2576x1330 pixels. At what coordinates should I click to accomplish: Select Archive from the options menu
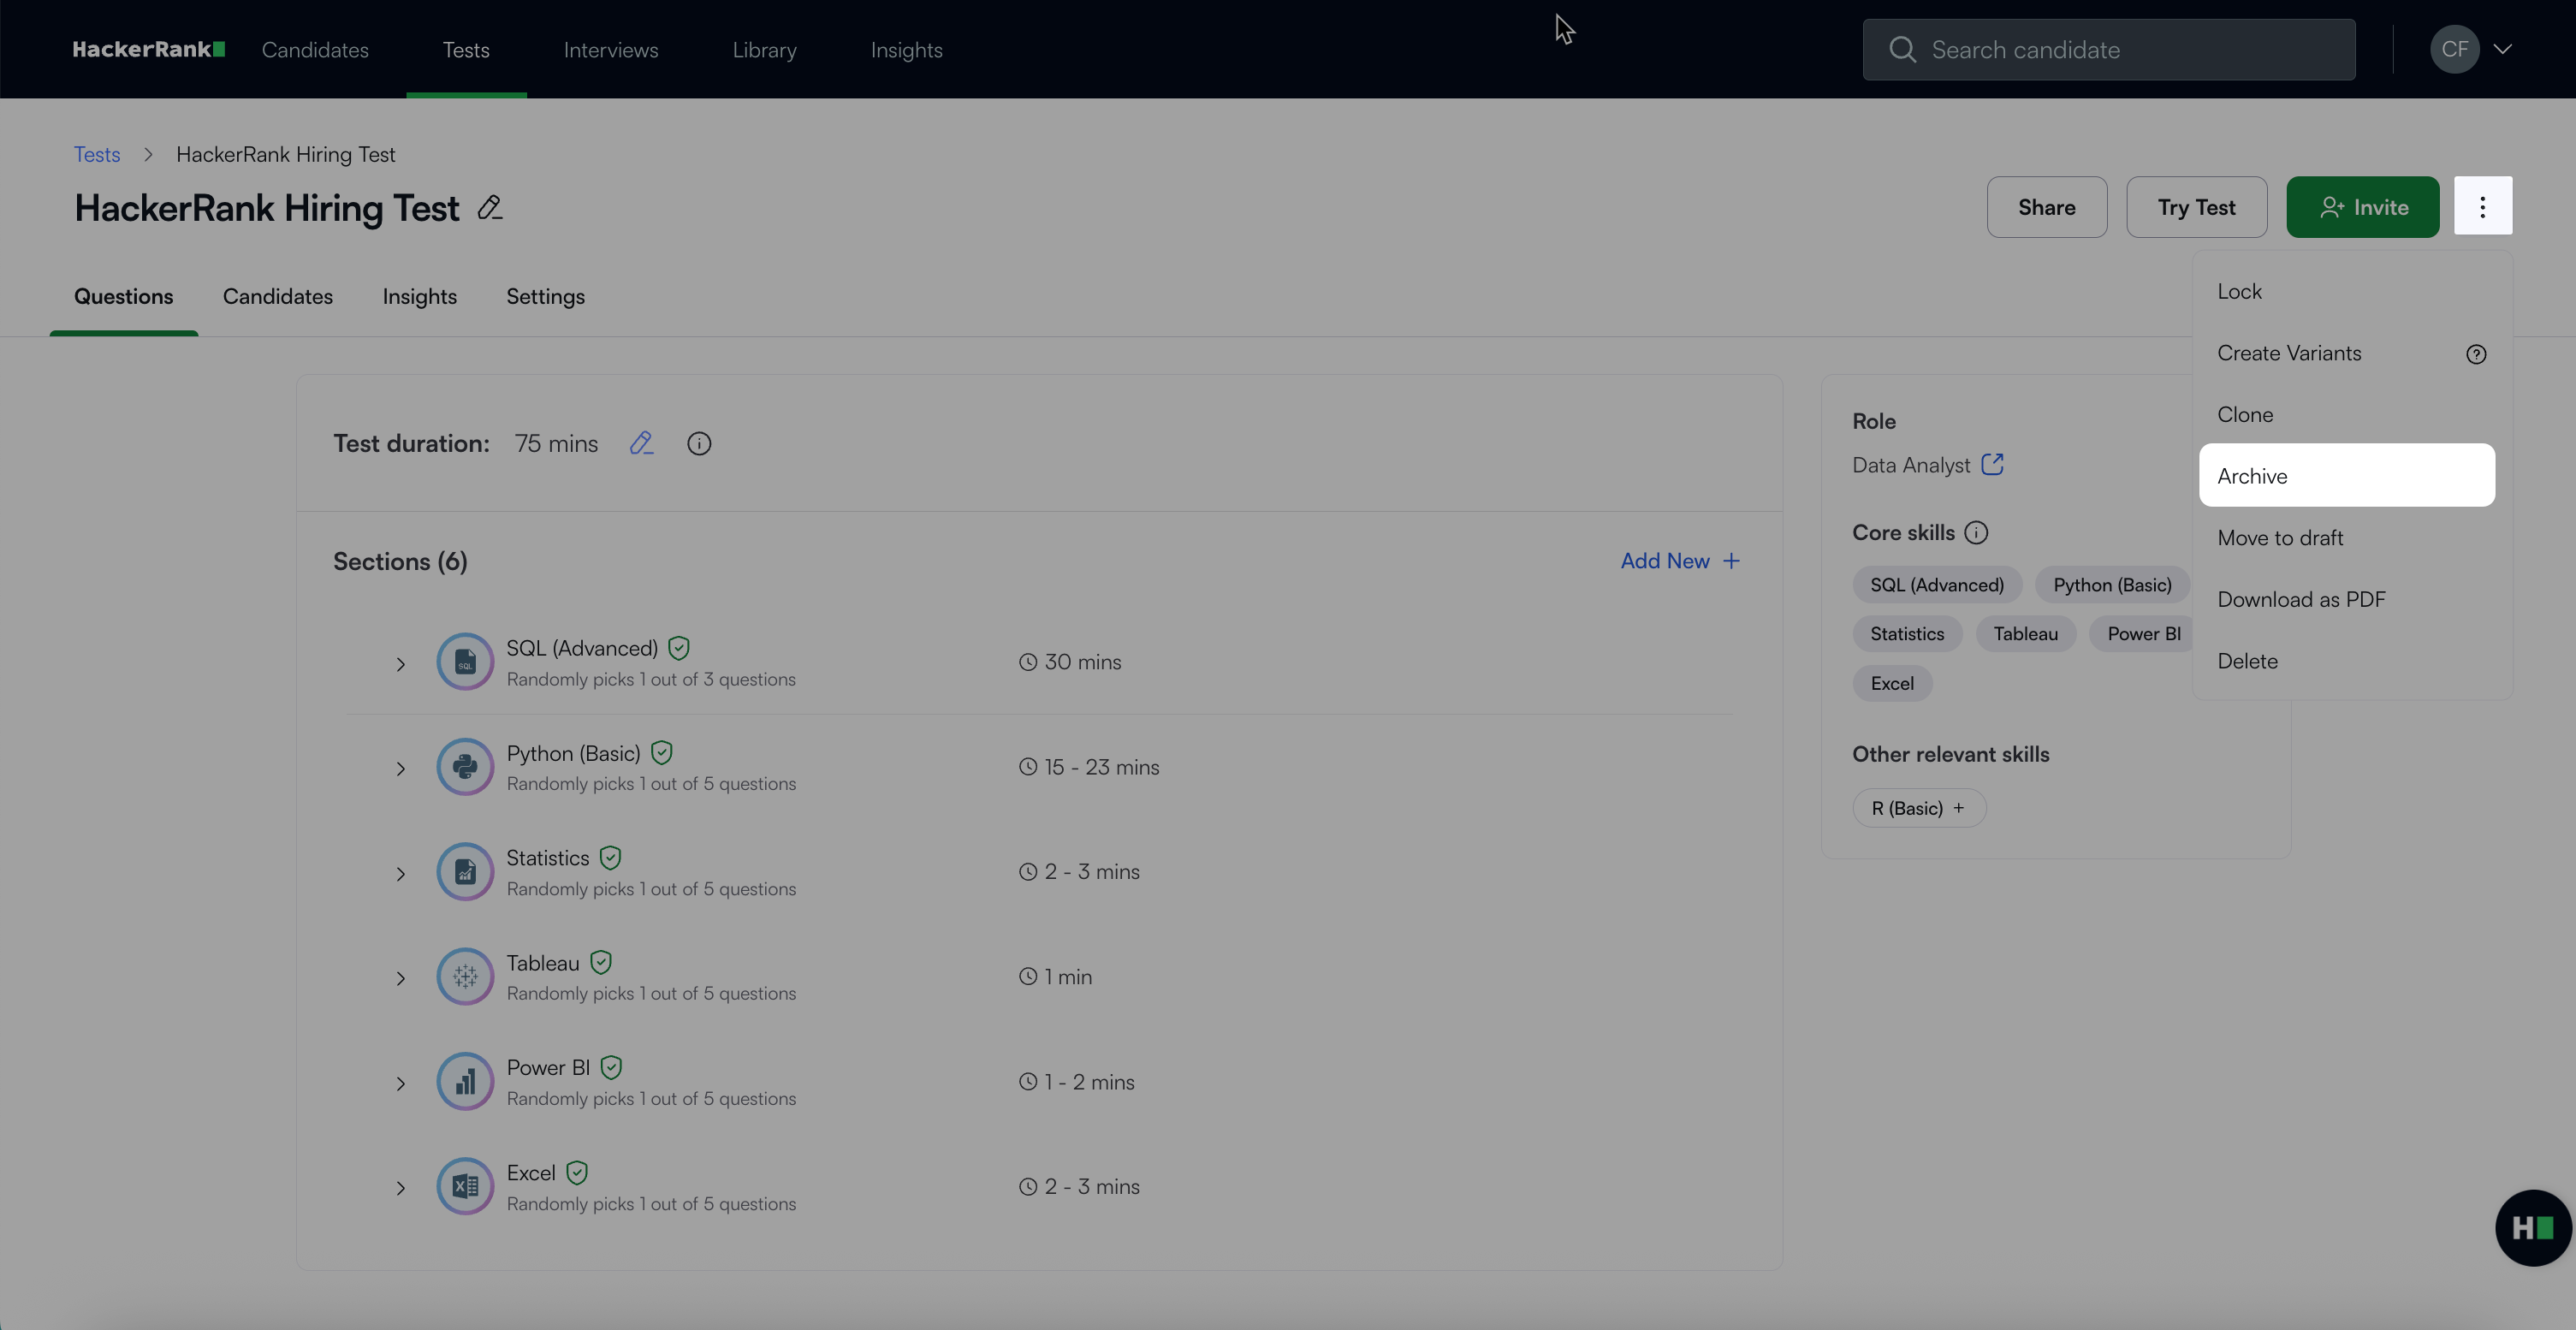[2346, 476]
